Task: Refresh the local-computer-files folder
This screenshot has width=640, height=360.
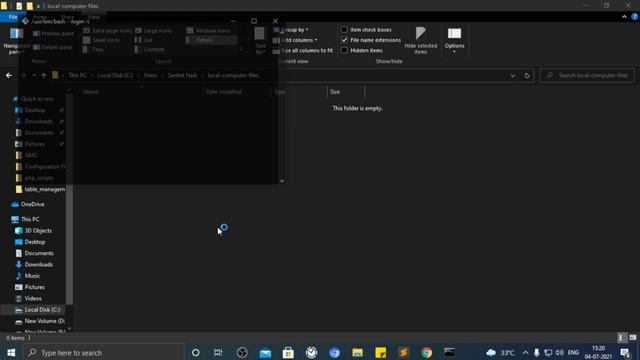Action: [527, 76]
